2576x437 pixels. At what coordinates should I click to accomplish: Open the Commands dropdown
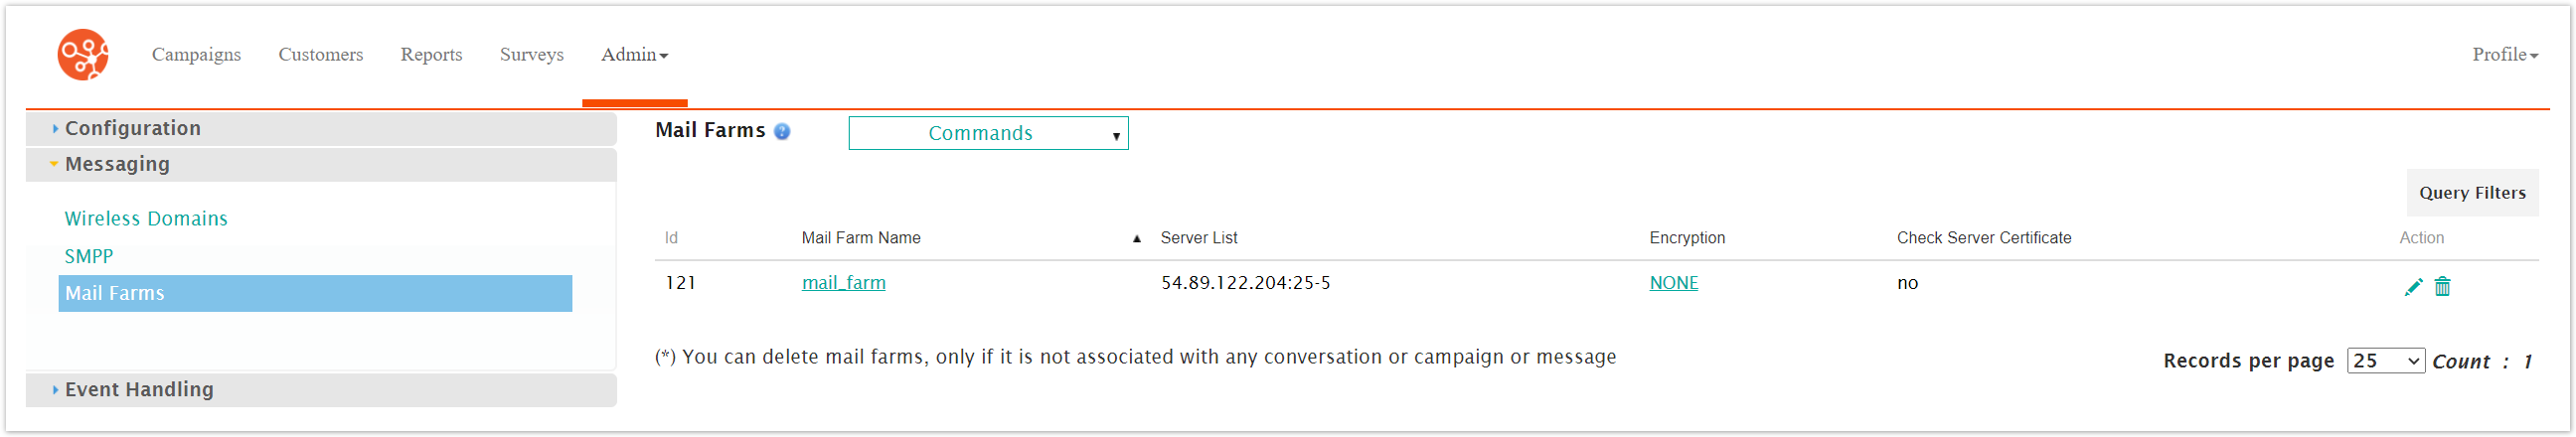(x=987, y=133)
